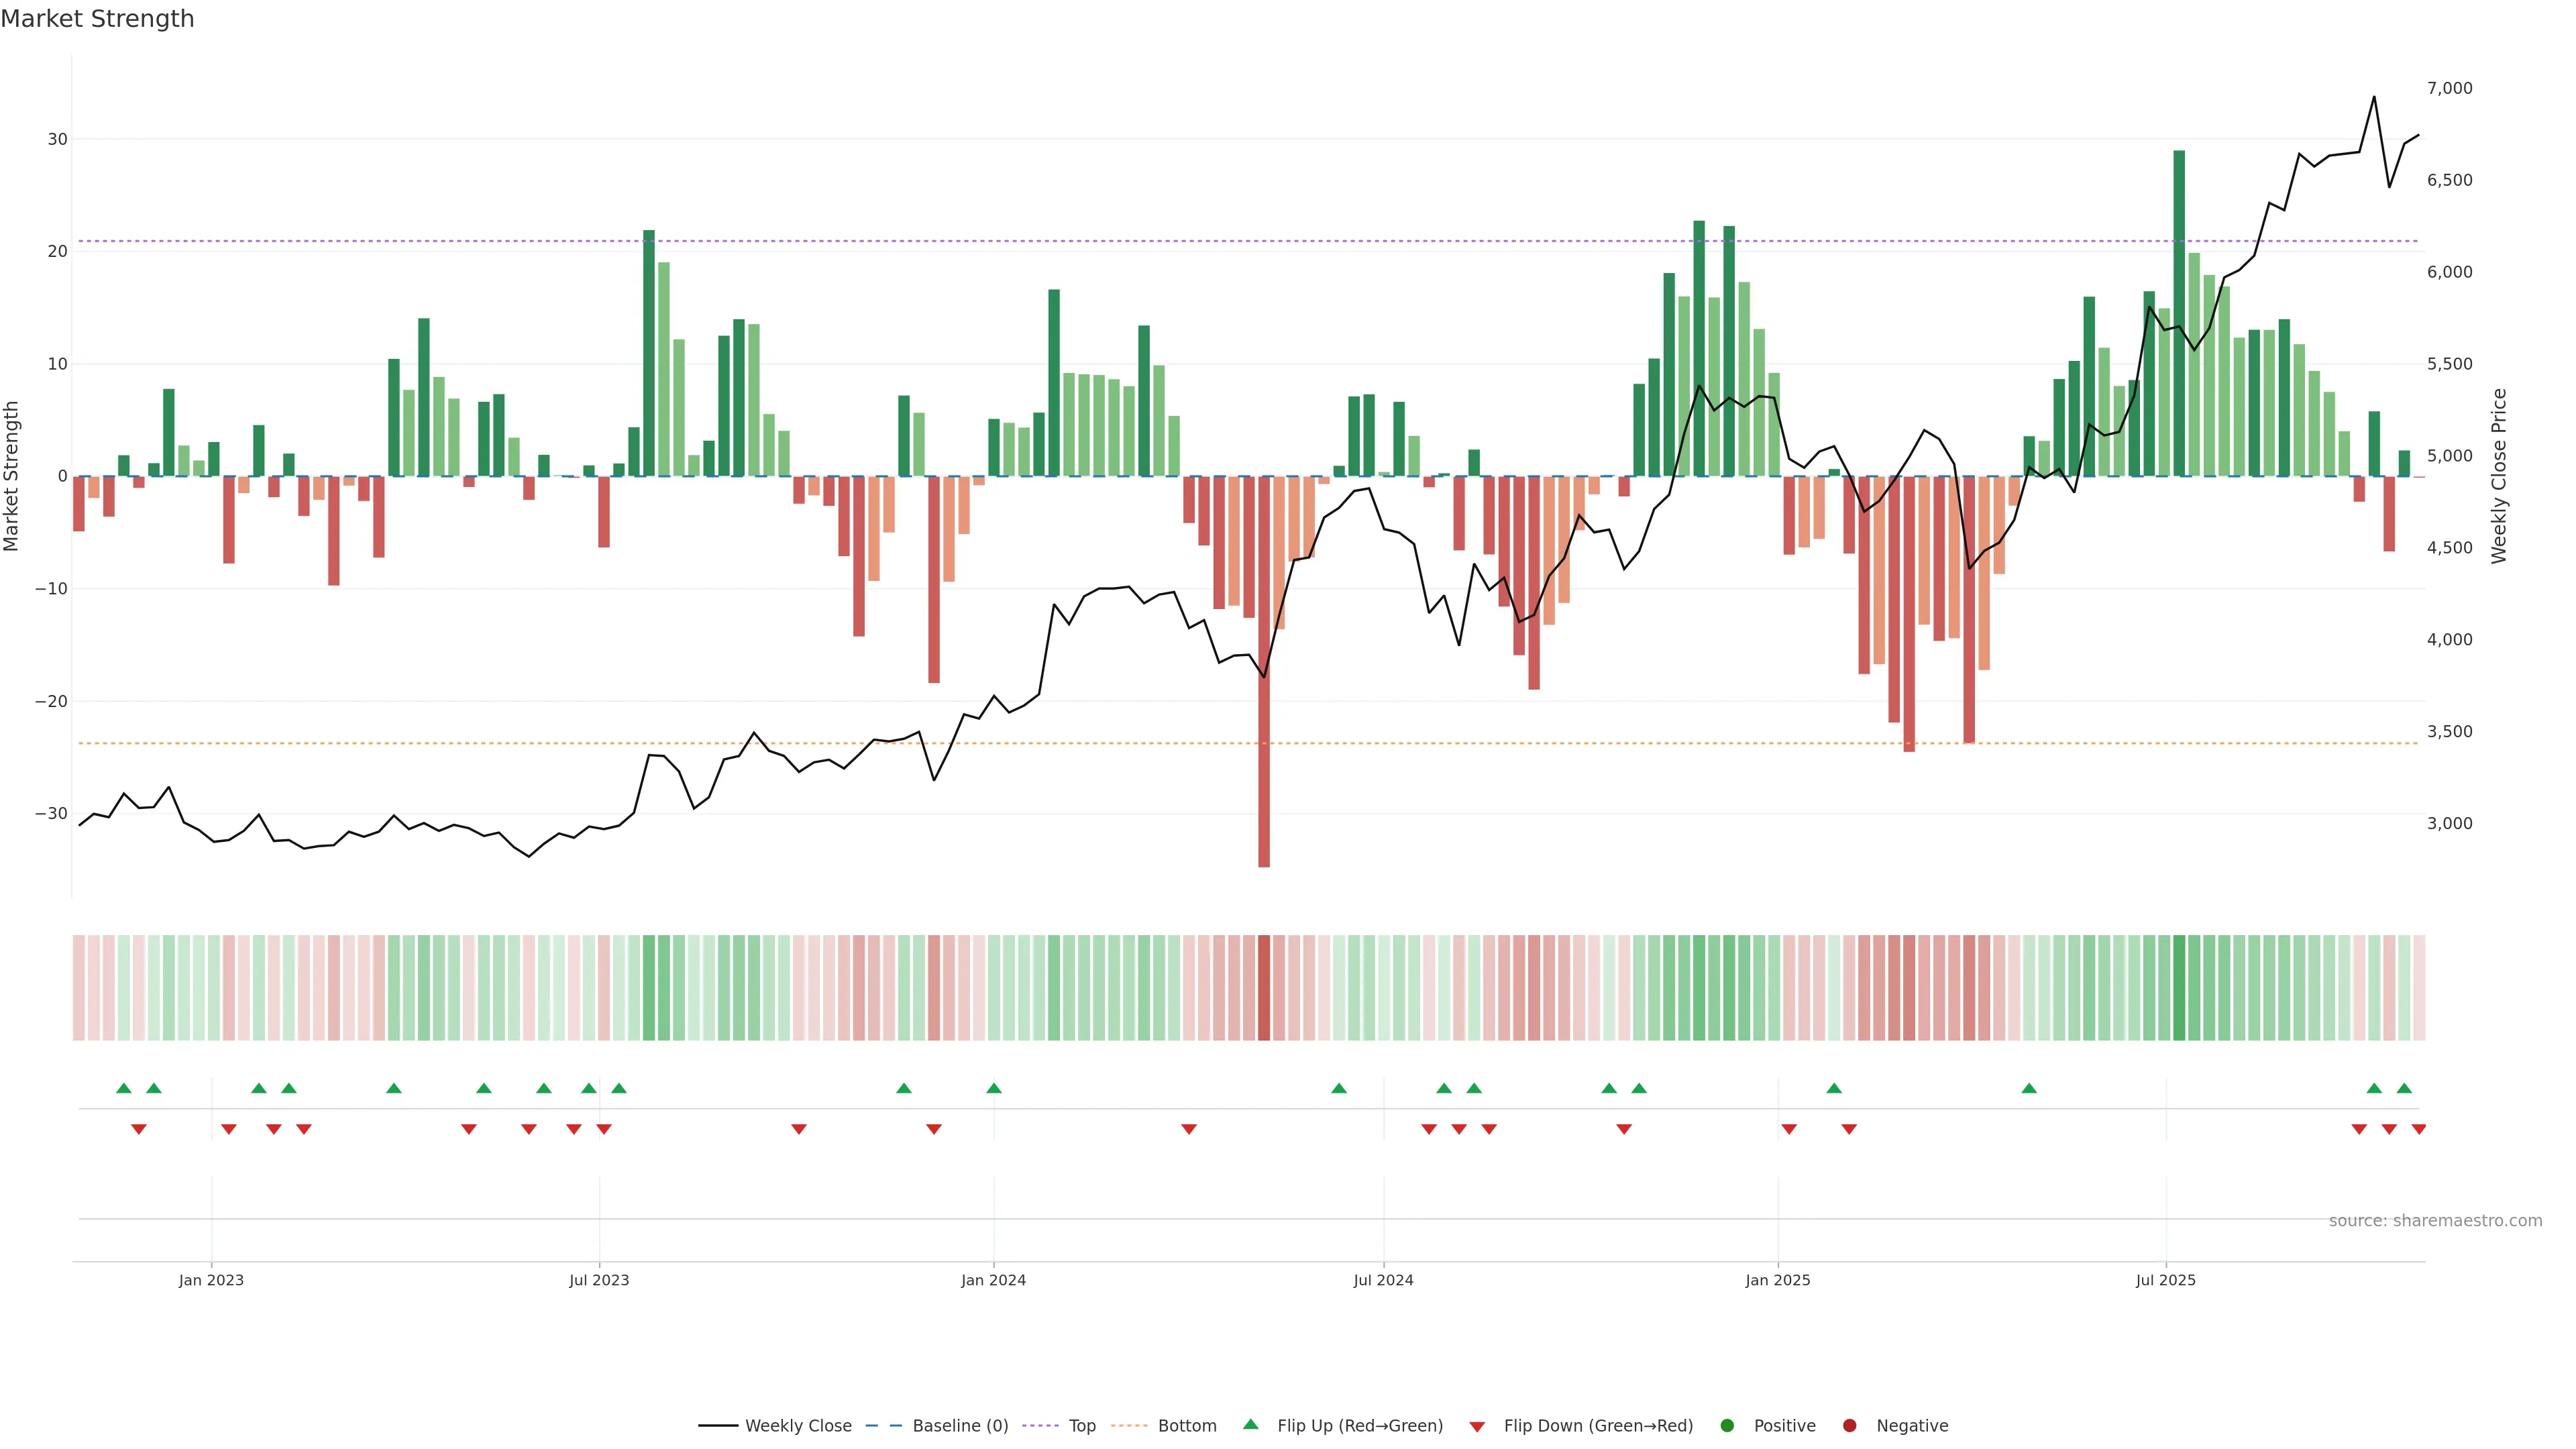Screen dimensions: 2576x1449
Task: Click Flip Up green triangle legend icon
Action: (1250, 1424)
